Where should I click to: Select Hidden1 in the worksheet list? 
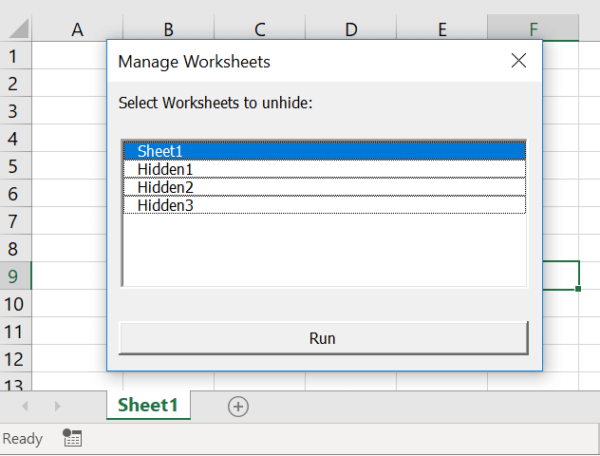324,169
